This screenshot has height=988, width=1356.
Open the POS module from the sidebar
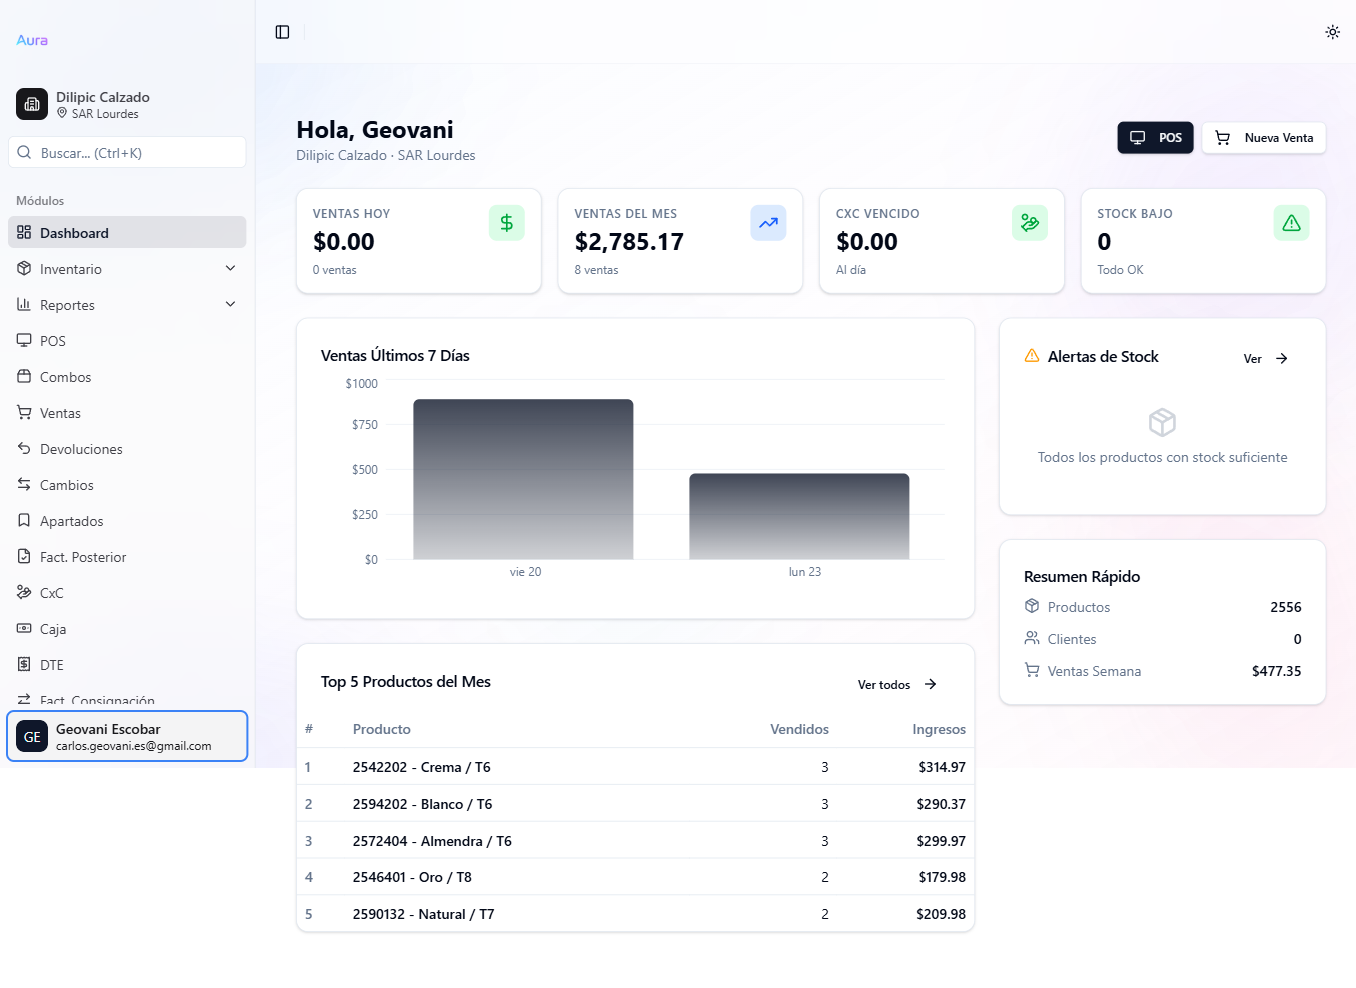click(54, 340)
